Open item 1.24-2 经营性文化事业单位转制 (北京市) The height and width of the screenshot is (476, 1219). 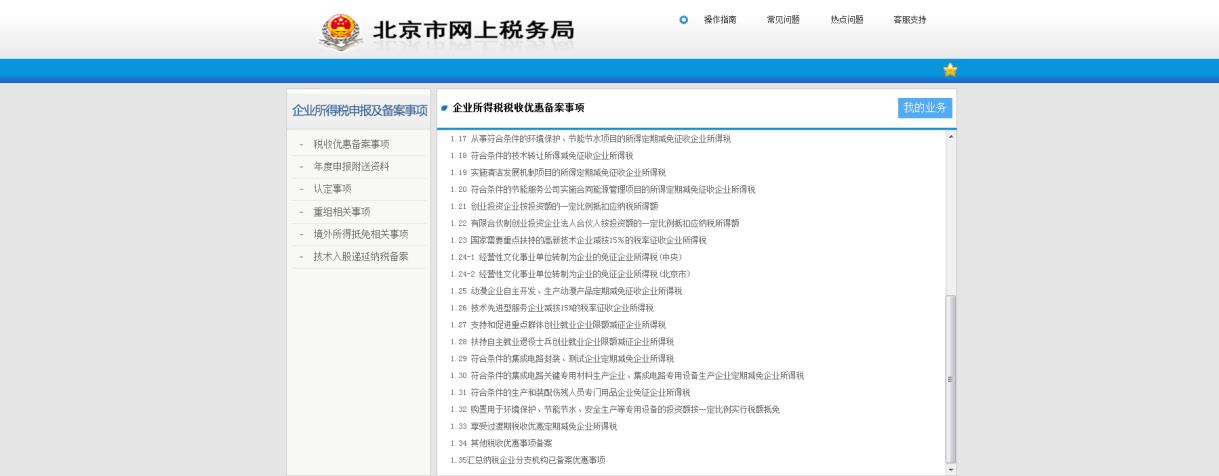[570, 274]
